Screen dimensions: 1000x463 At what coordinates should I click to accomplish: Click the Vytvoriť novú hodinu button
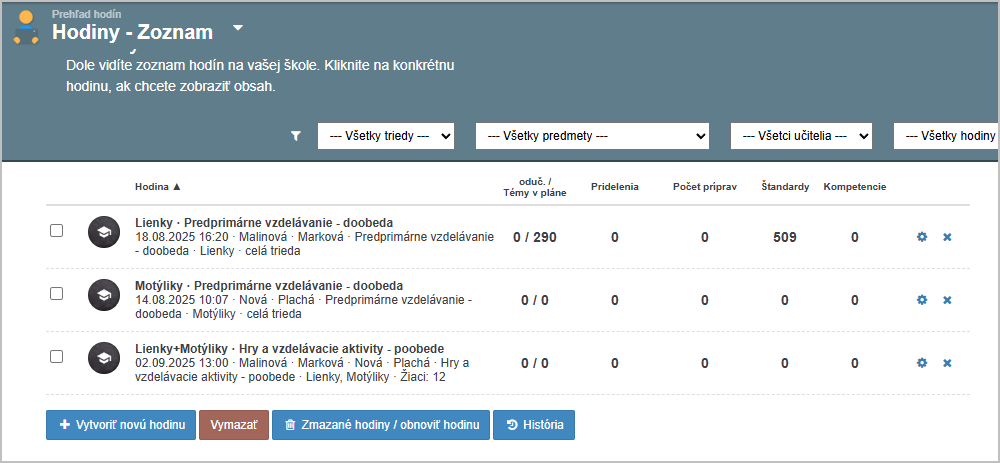pyautogui.click(x=120, y=425)
